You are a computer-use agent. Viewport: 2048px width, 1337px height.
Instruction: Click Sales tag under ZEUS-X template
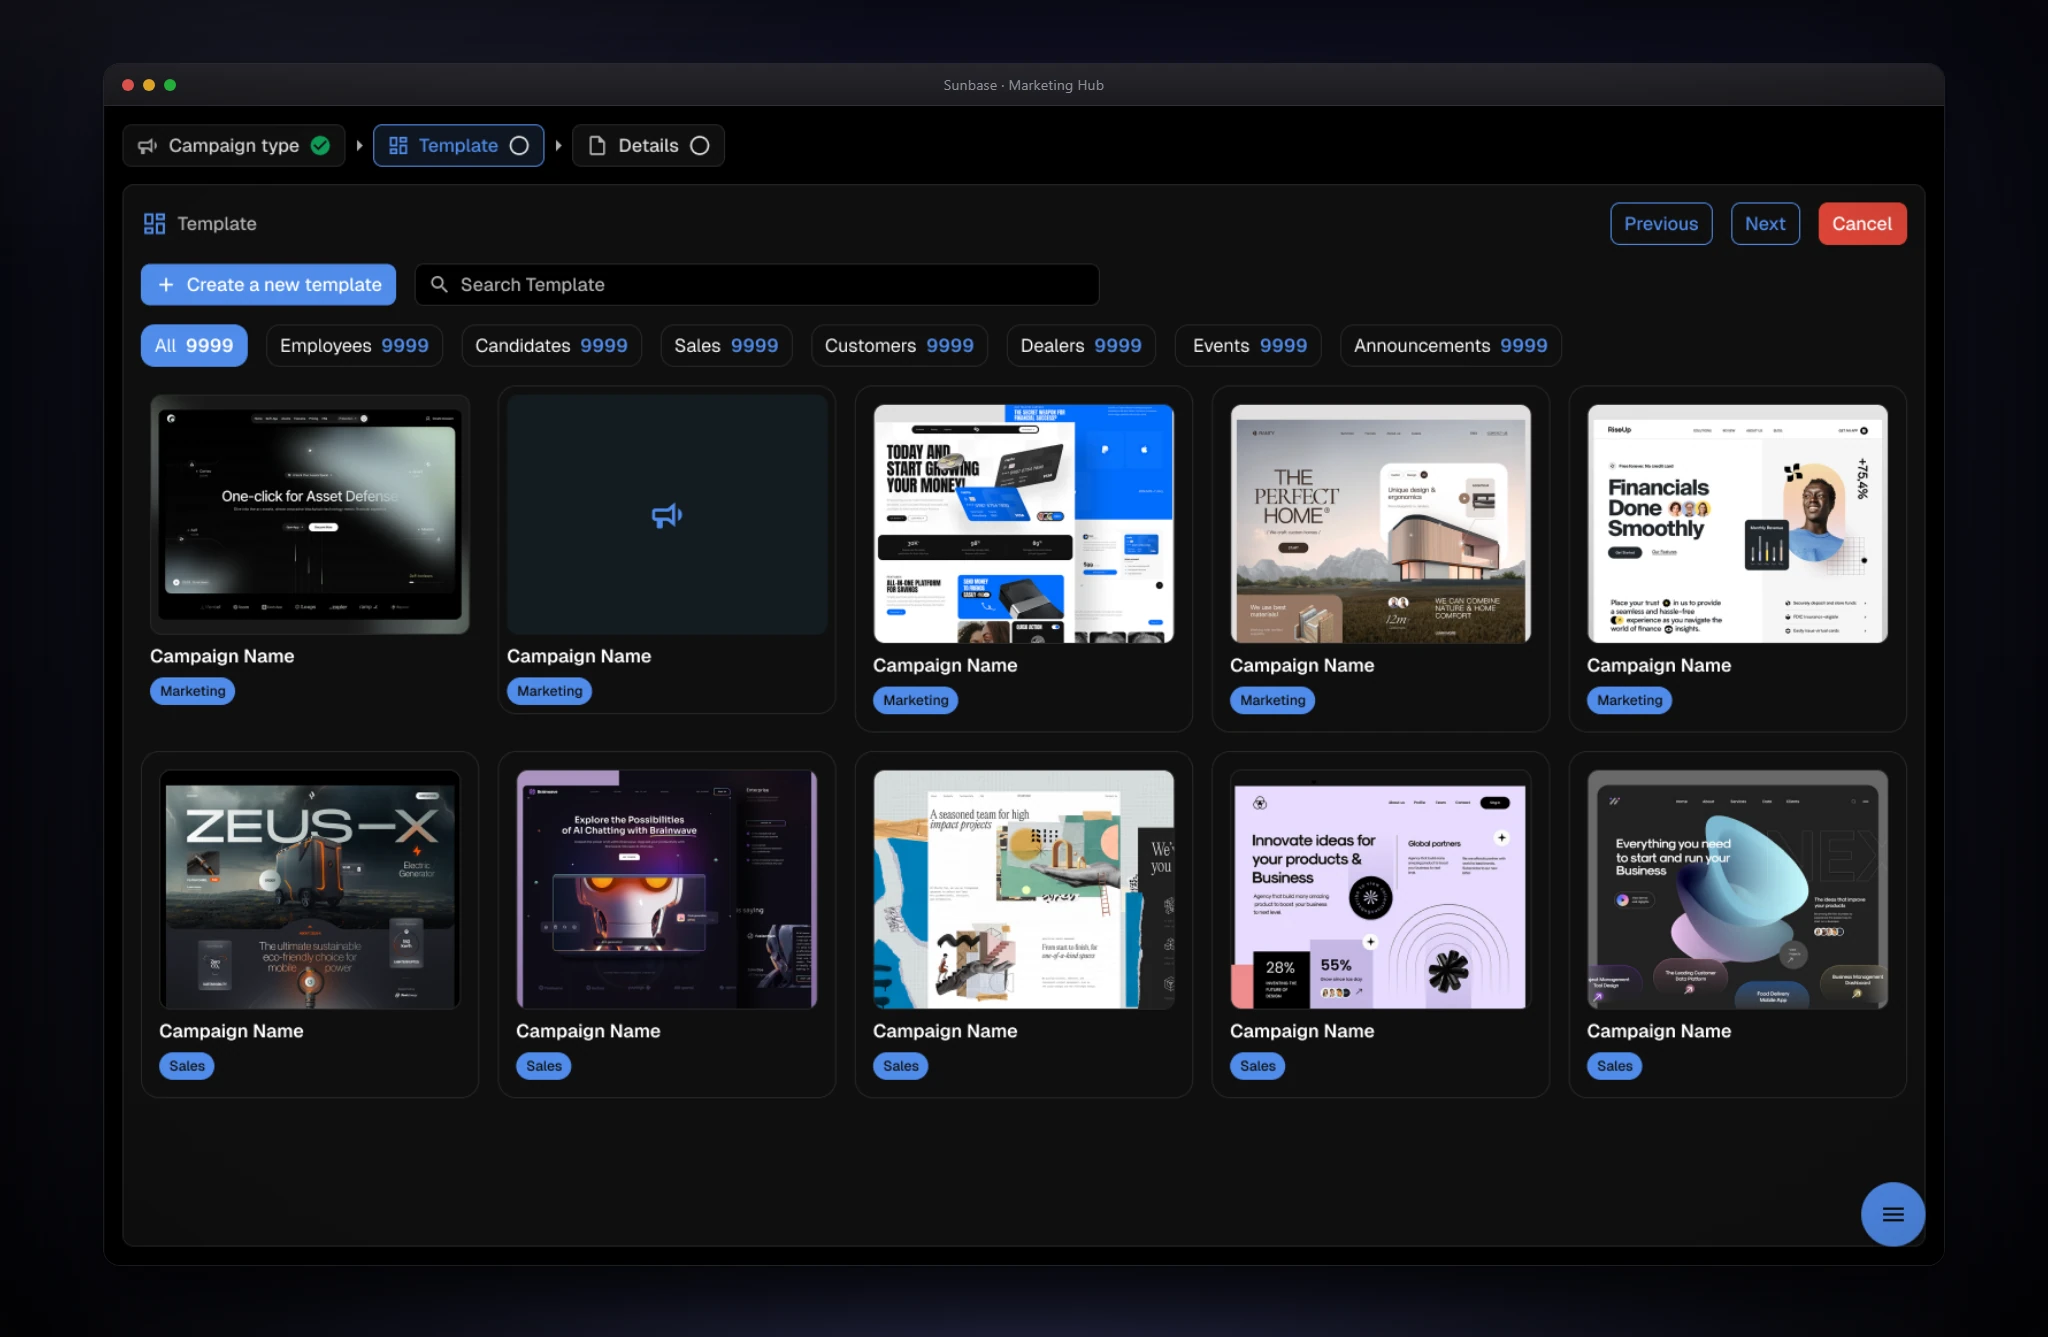point(187,1066)
